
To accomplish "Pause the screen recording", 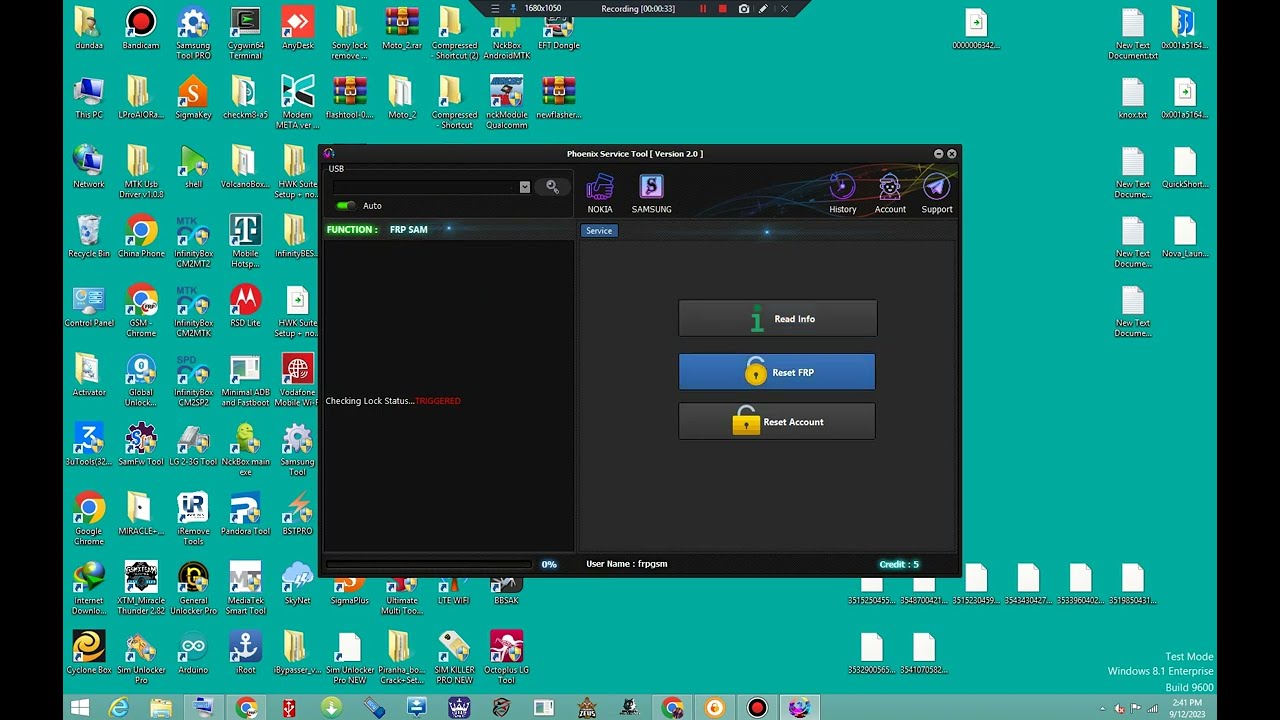I will coord(702,9).
